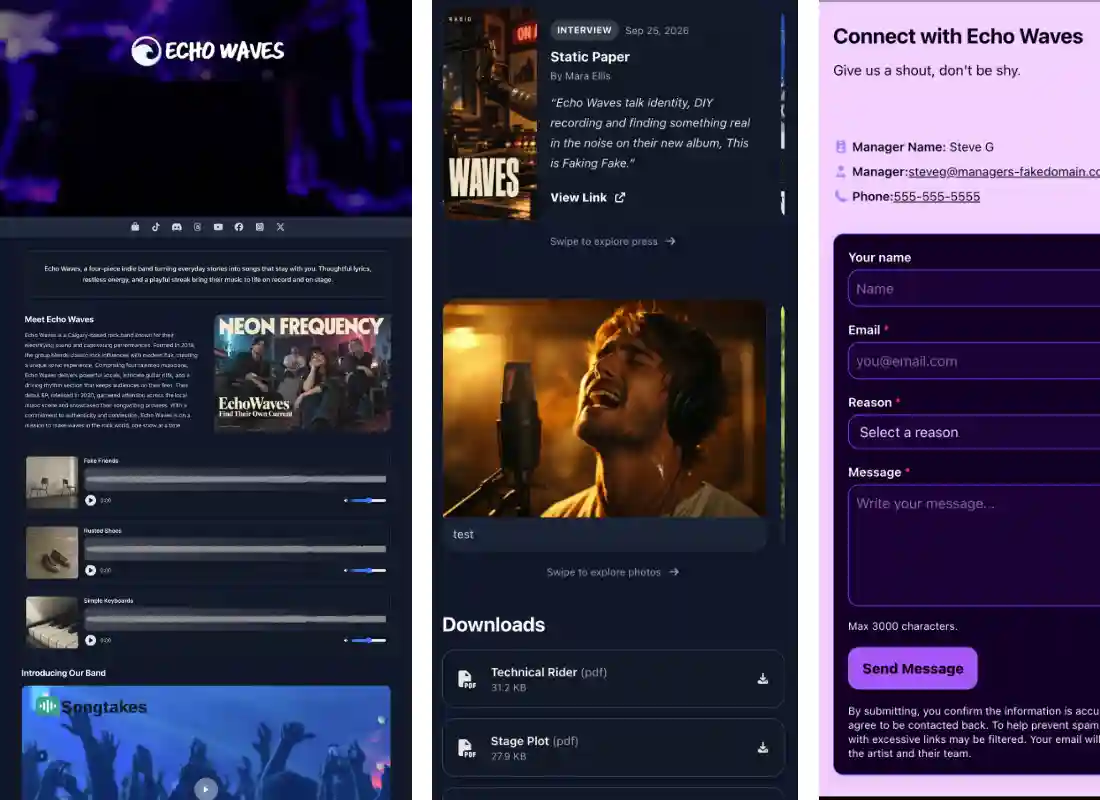The width and height of the screenshot is (1100, 800).
Task: Open the YouTube social icon
Action: (218, 227)
